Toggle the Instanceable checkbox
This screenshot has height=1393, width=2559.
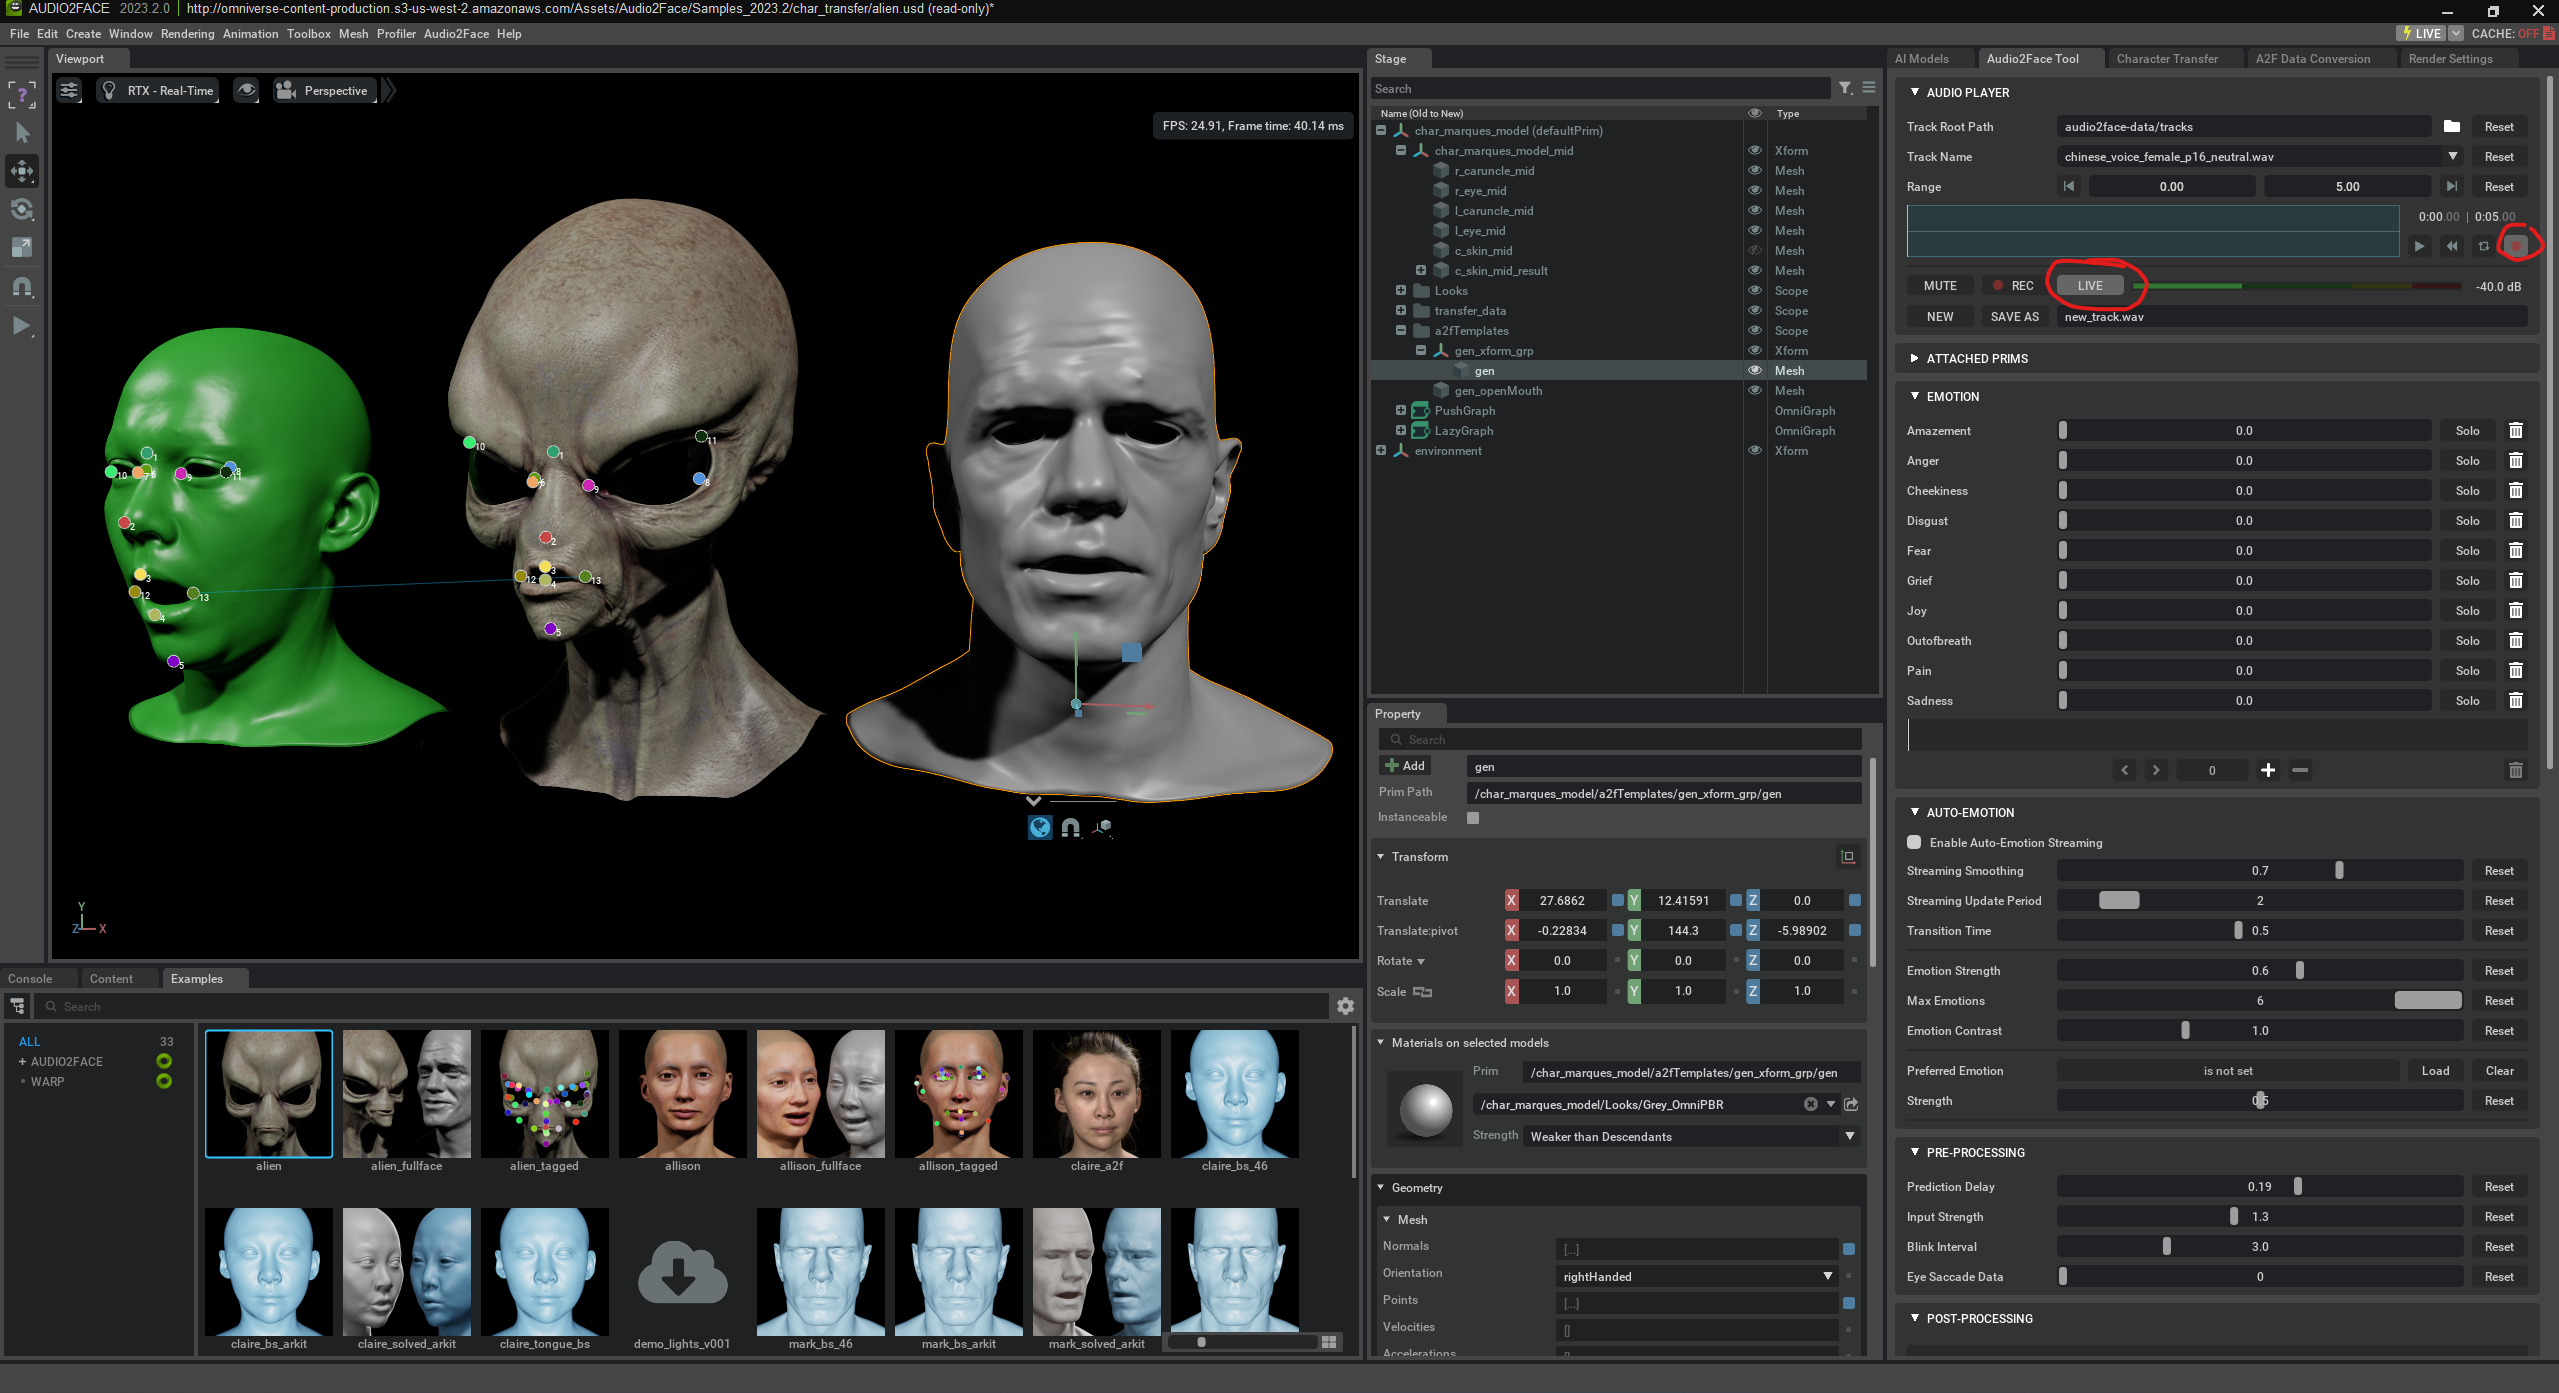click(1472, 817)
